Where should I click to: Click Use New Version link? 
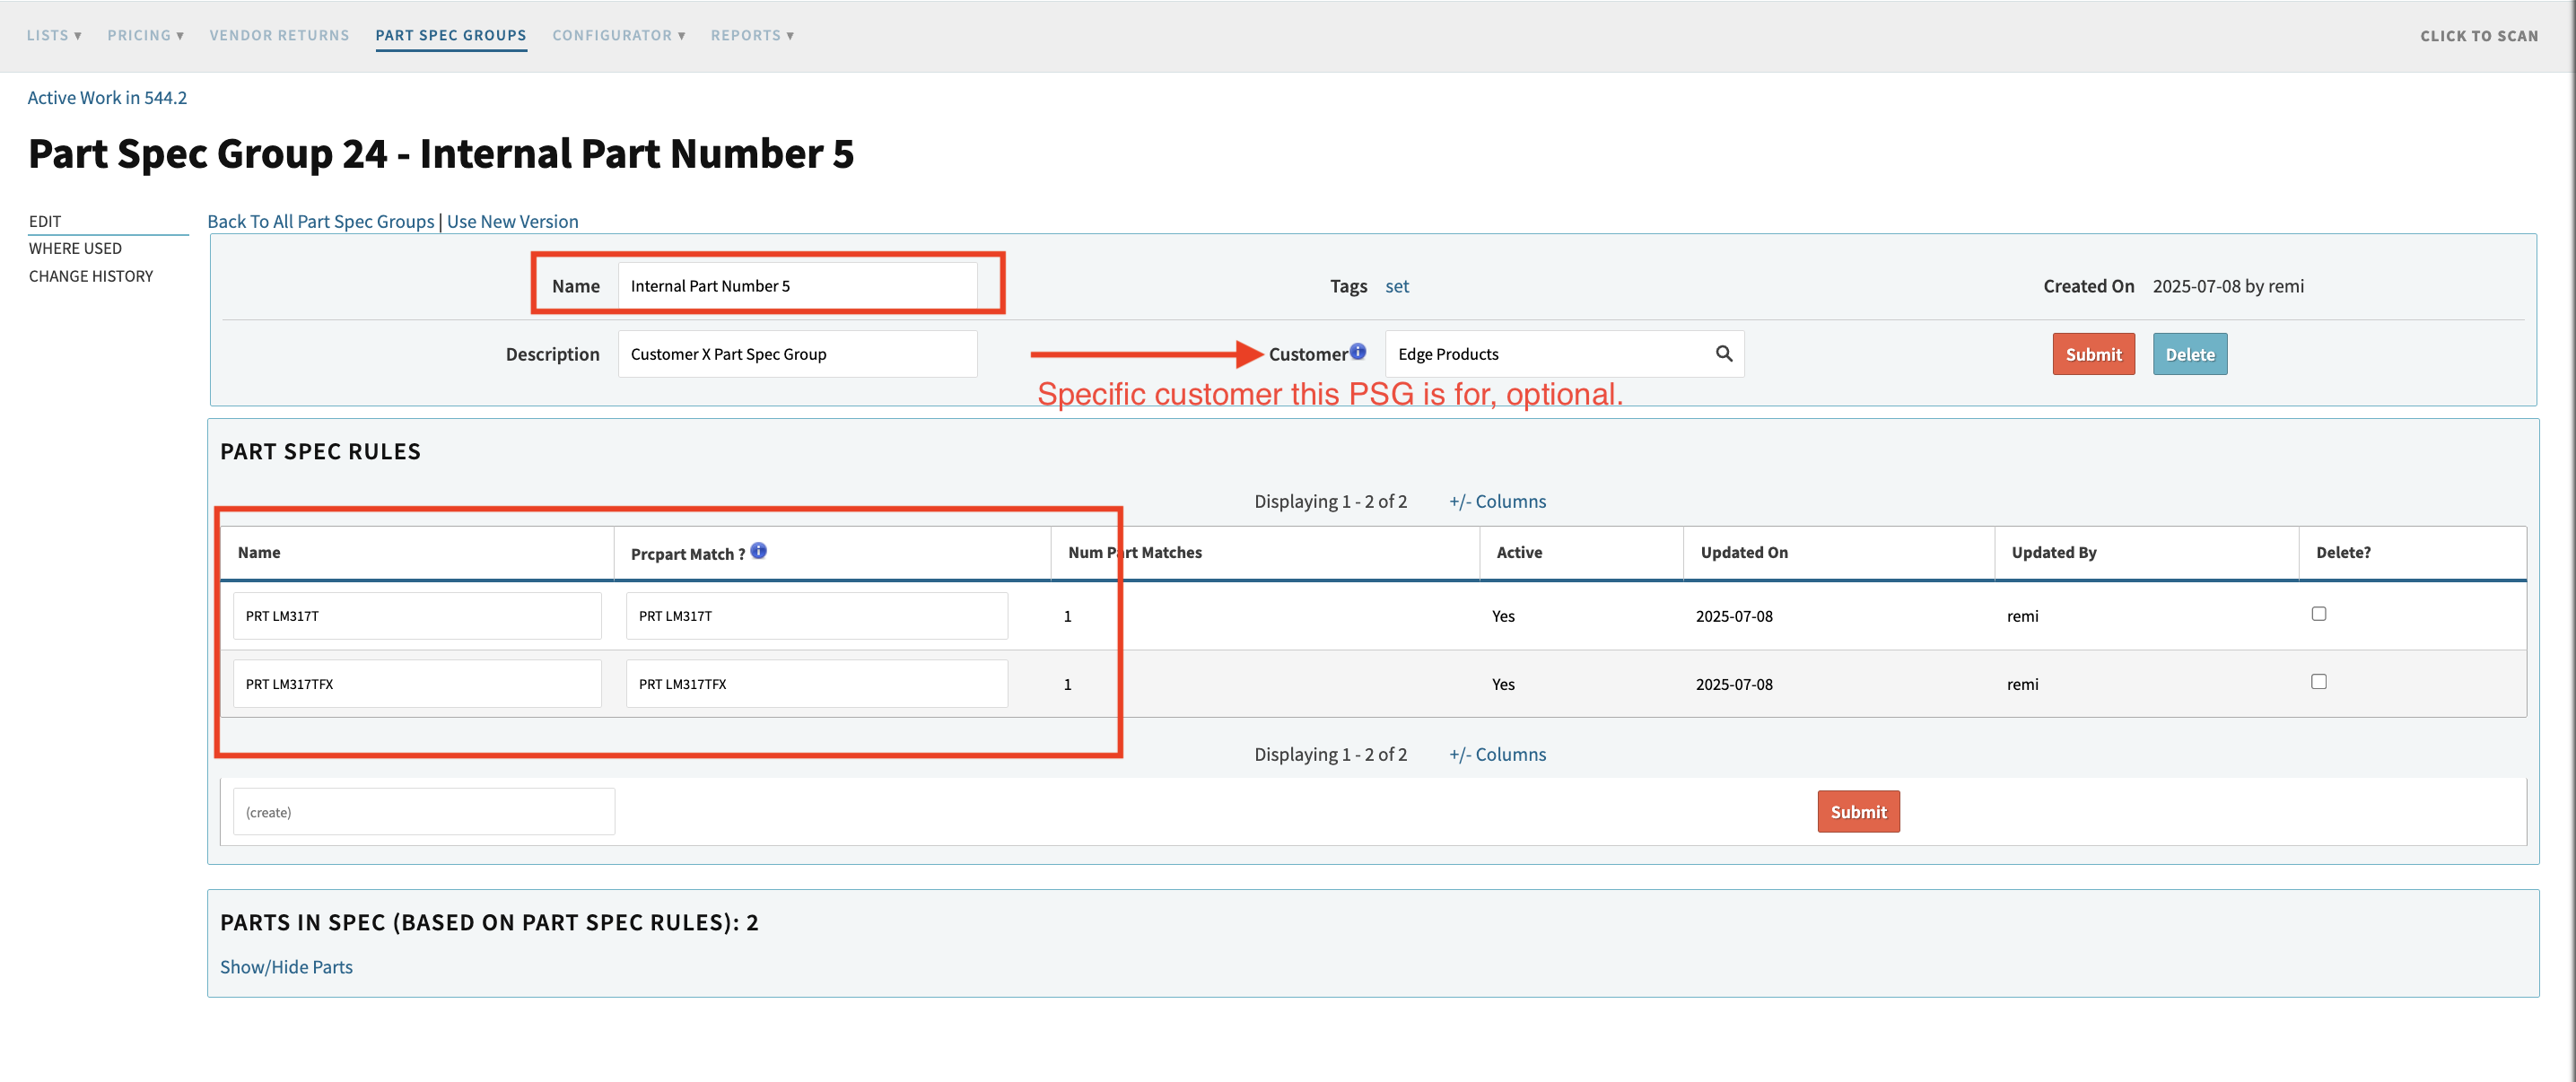[512, 221]
